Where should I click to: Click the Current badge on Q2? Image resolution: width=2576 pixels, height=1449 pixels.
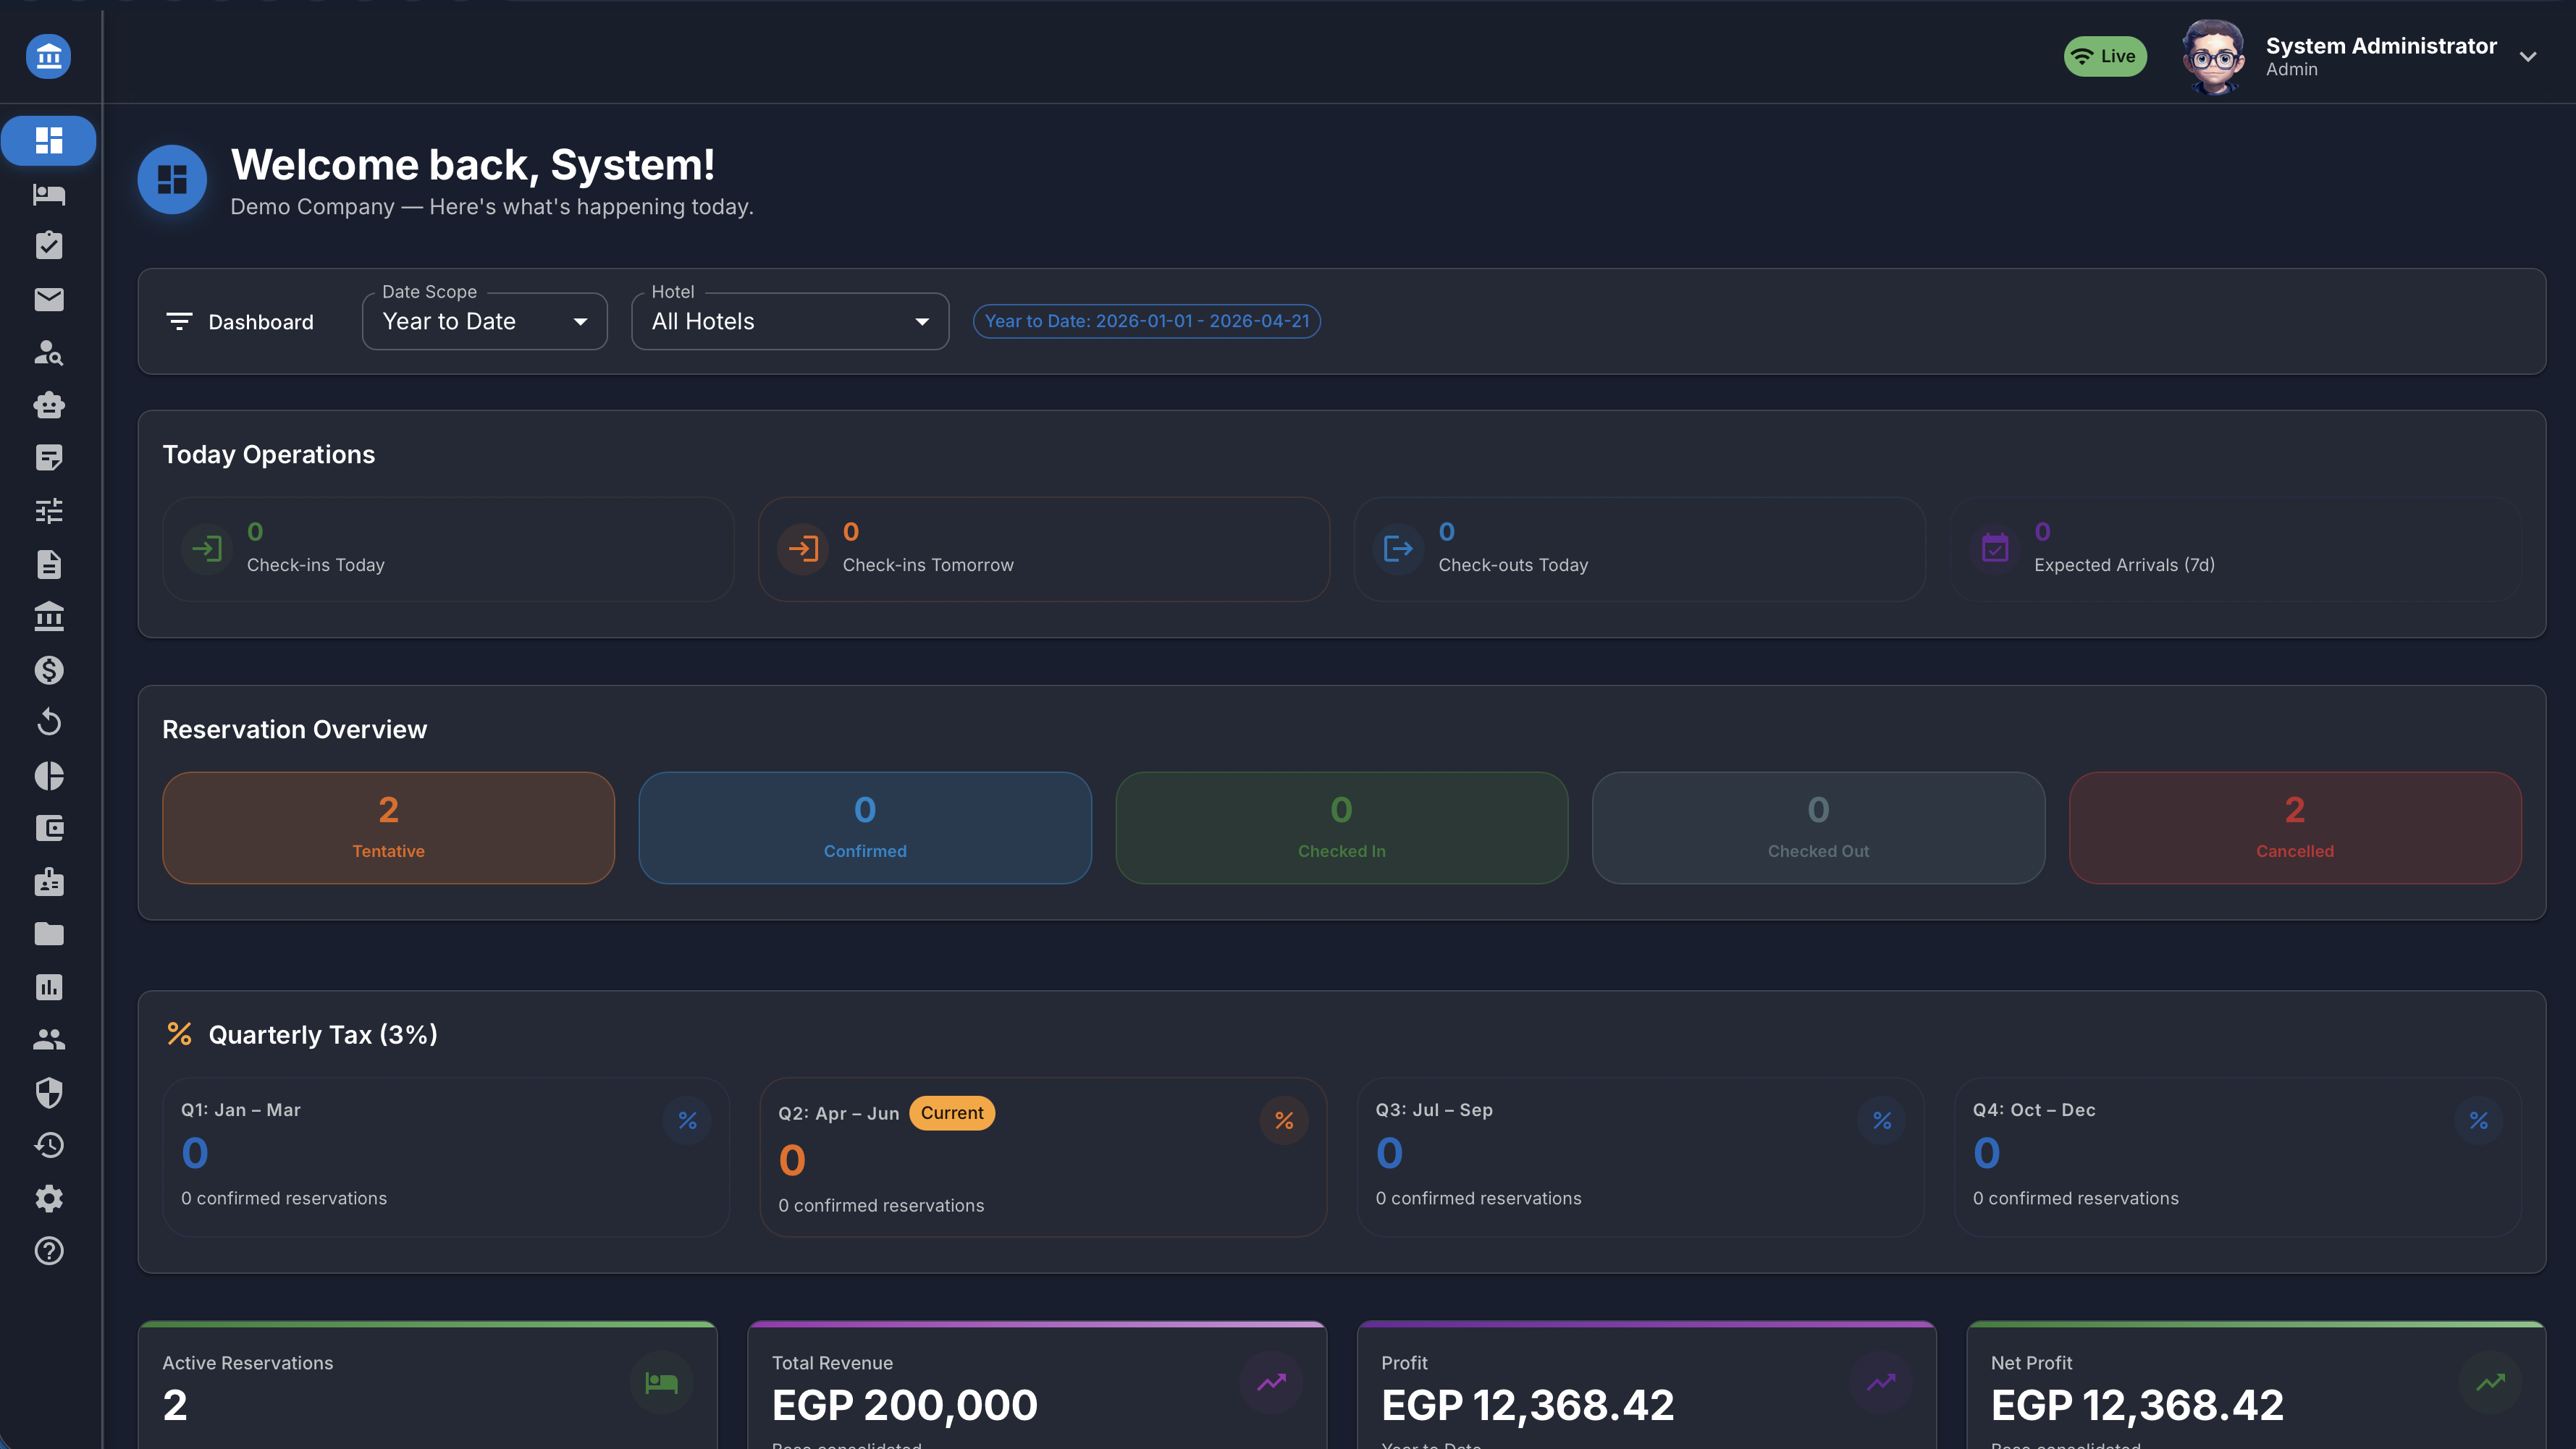click(952, 1113)
